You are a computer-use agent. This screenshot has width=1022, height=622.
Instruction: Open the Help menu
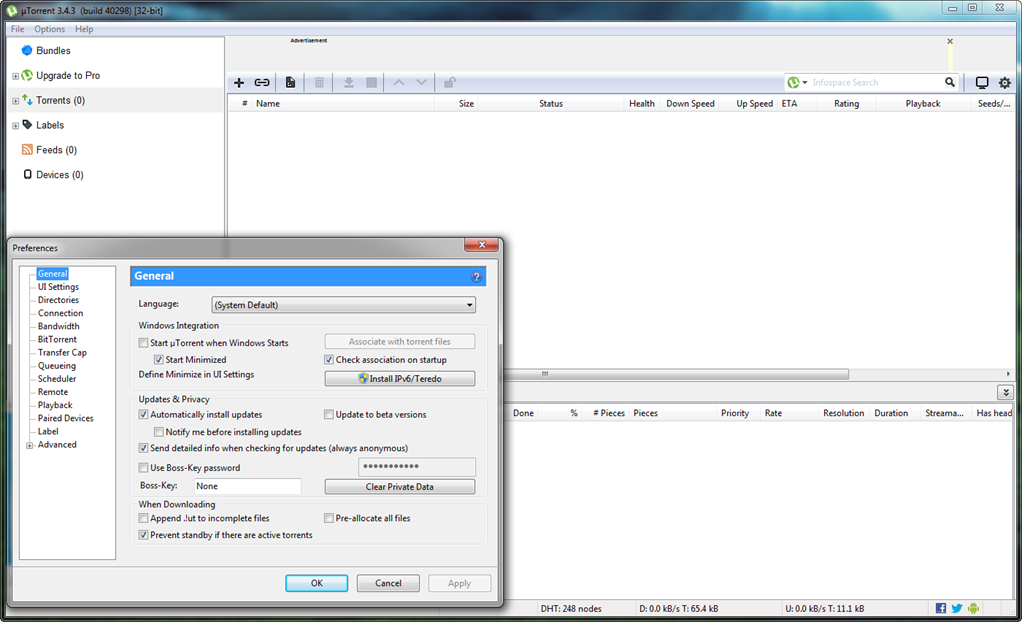[84, 29]
